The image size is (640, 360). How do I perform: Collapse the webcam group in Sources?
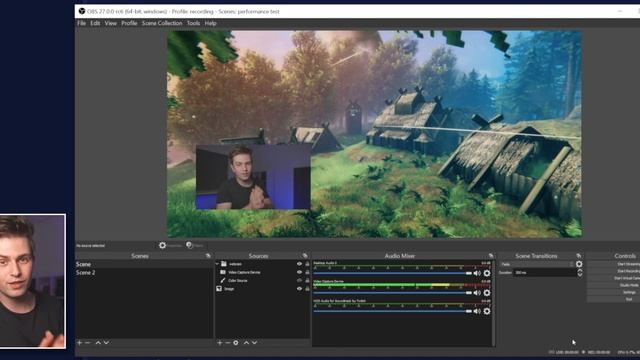(x=218, y=264)
